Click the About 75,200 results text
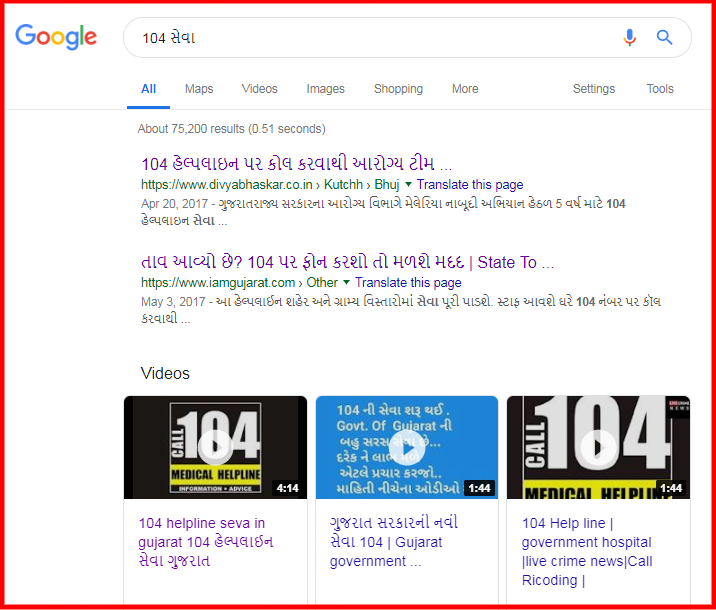Screen dimensions: 716x610 tap(232, 129)
